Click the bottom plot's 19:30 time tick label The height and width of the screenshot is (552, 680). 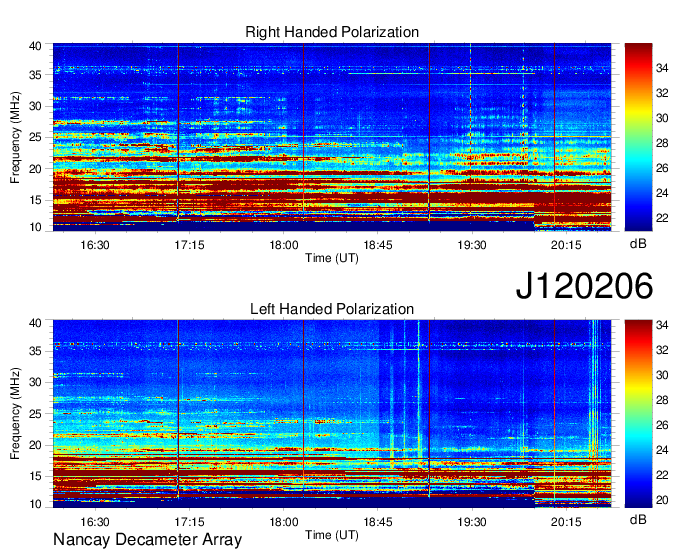pos(472,522)
